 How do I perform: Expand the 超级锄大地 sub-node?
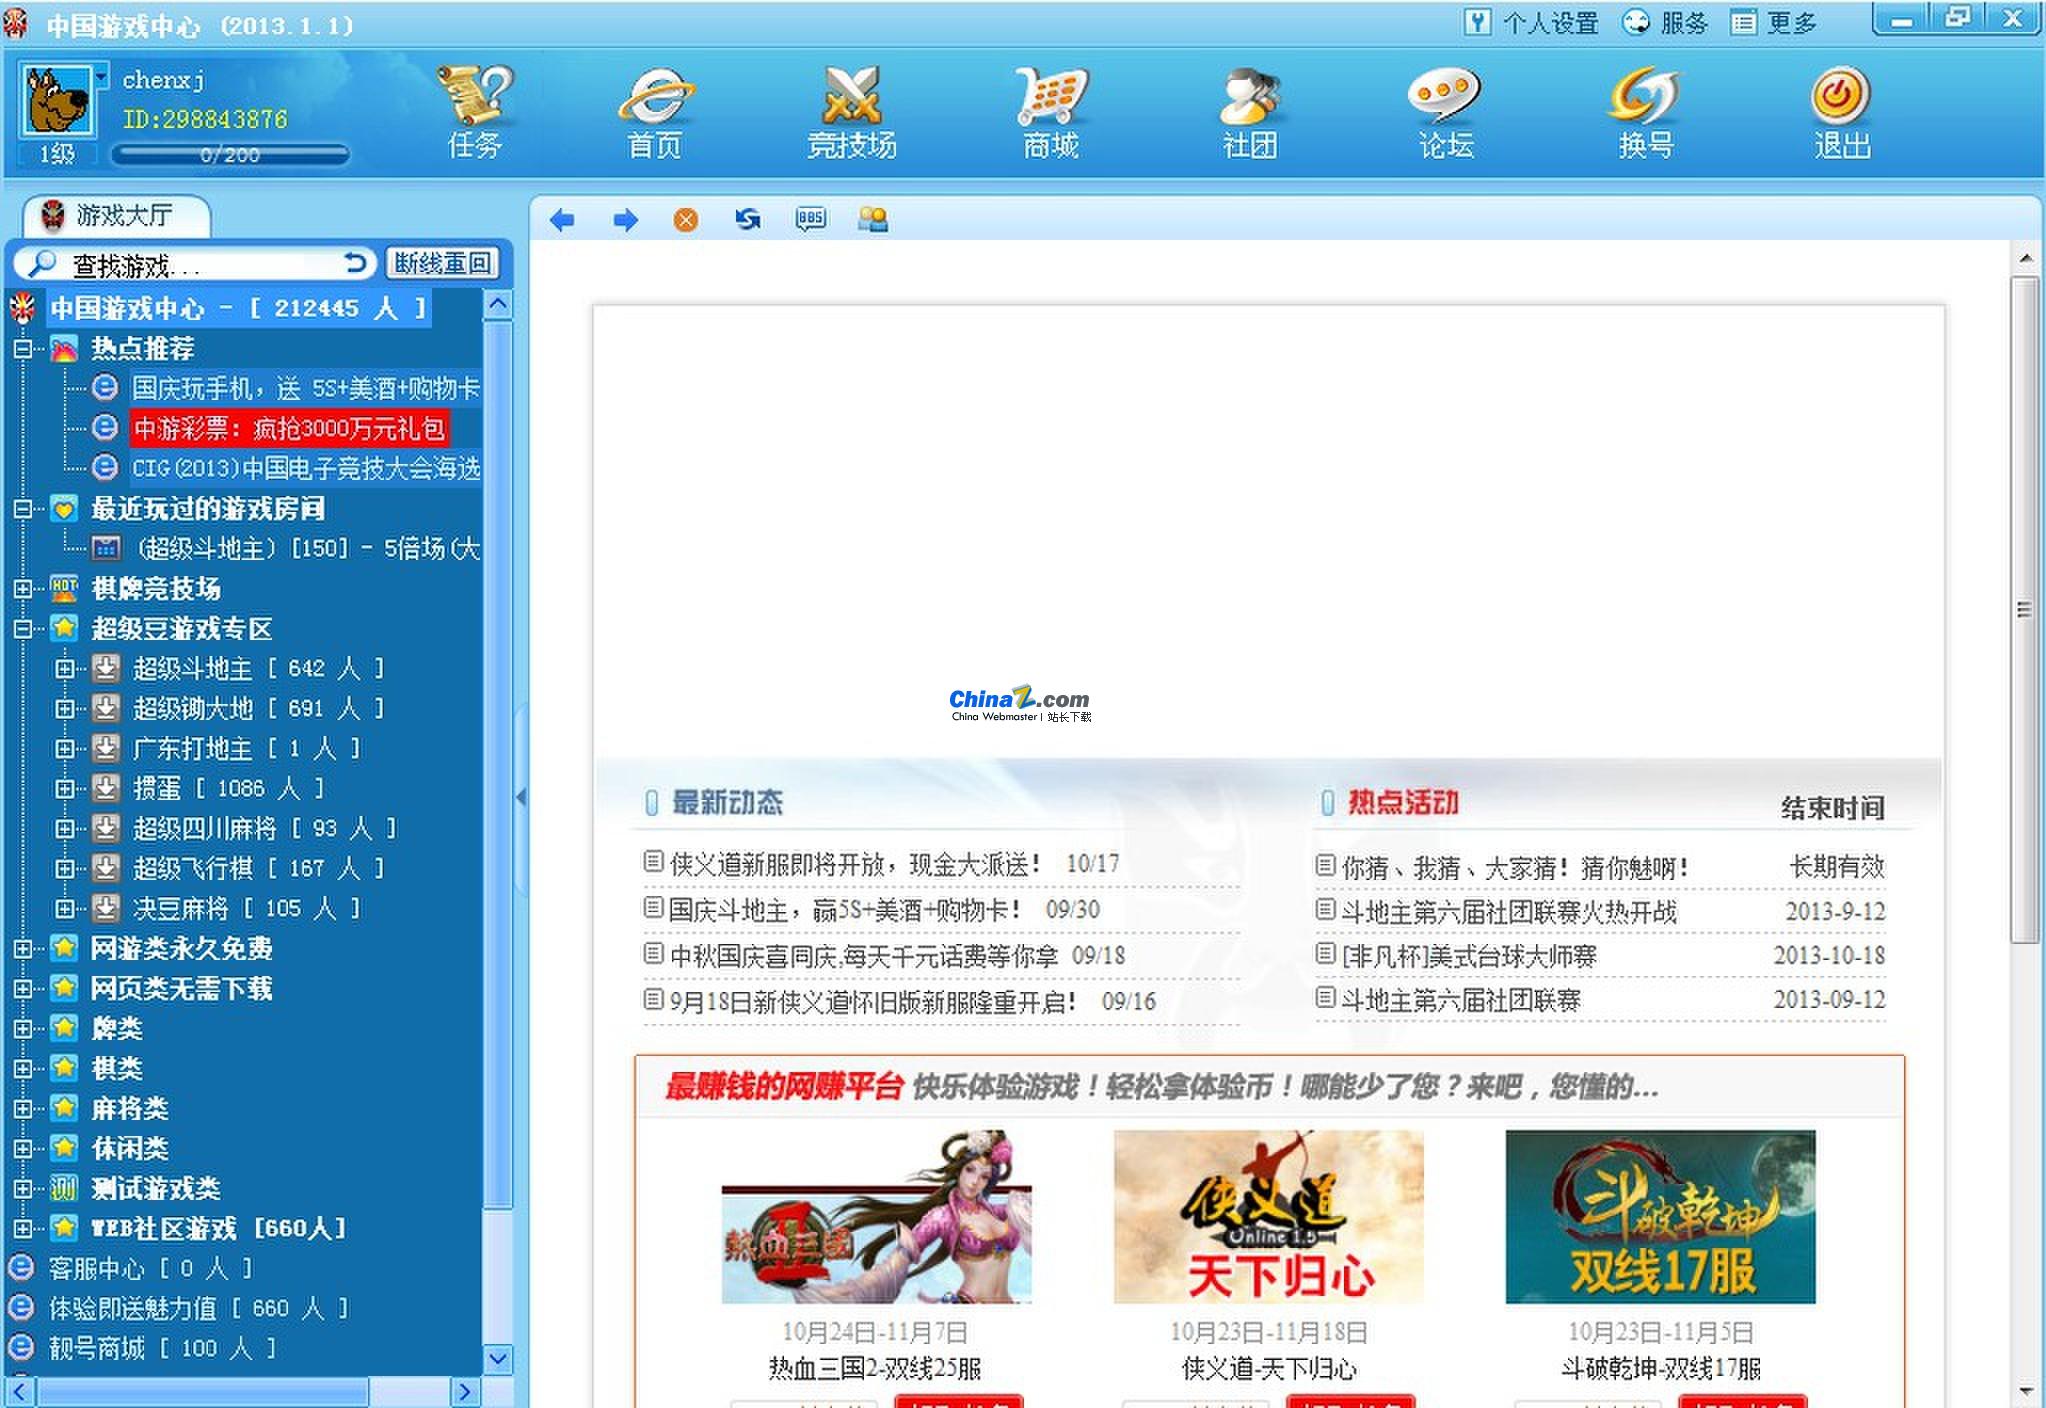[x=64, y=708]
